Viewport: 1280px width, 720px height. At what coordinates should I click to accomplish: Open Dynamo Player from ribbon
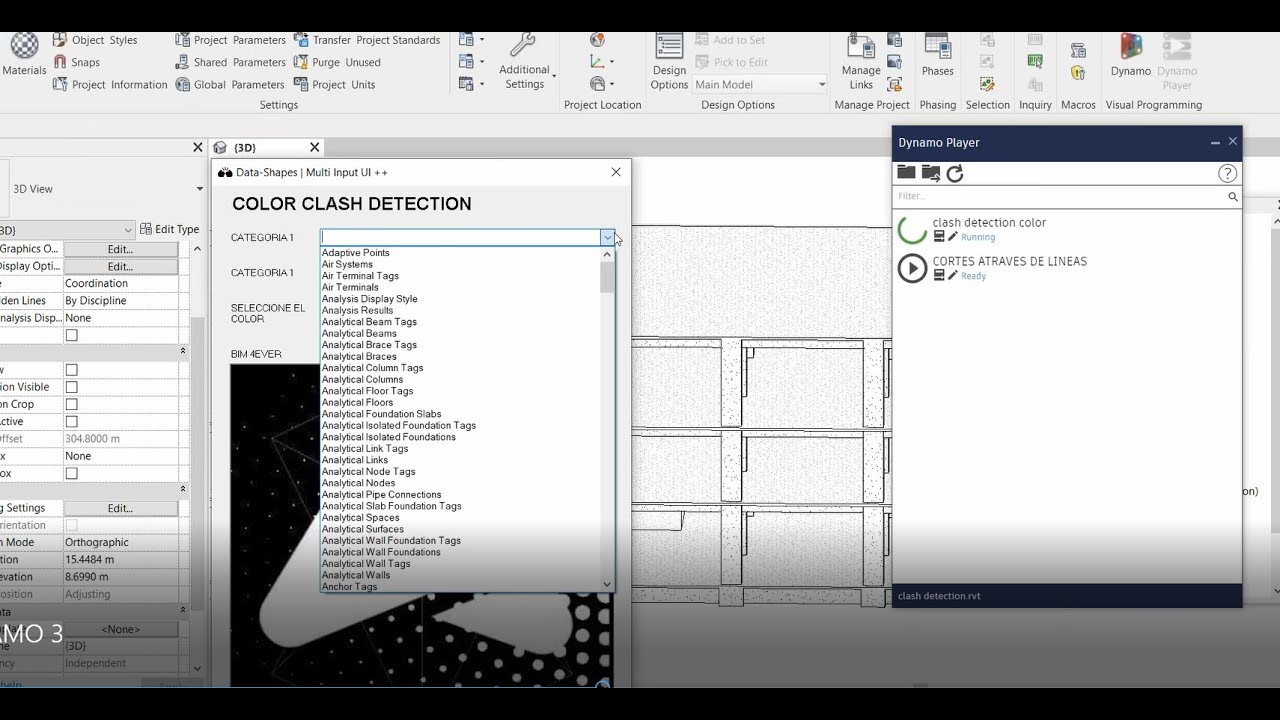pos(1177,62)
